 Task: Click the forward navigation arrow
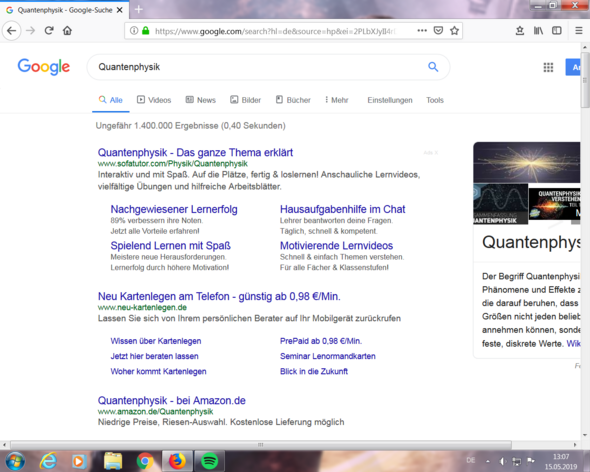(31, 30)
